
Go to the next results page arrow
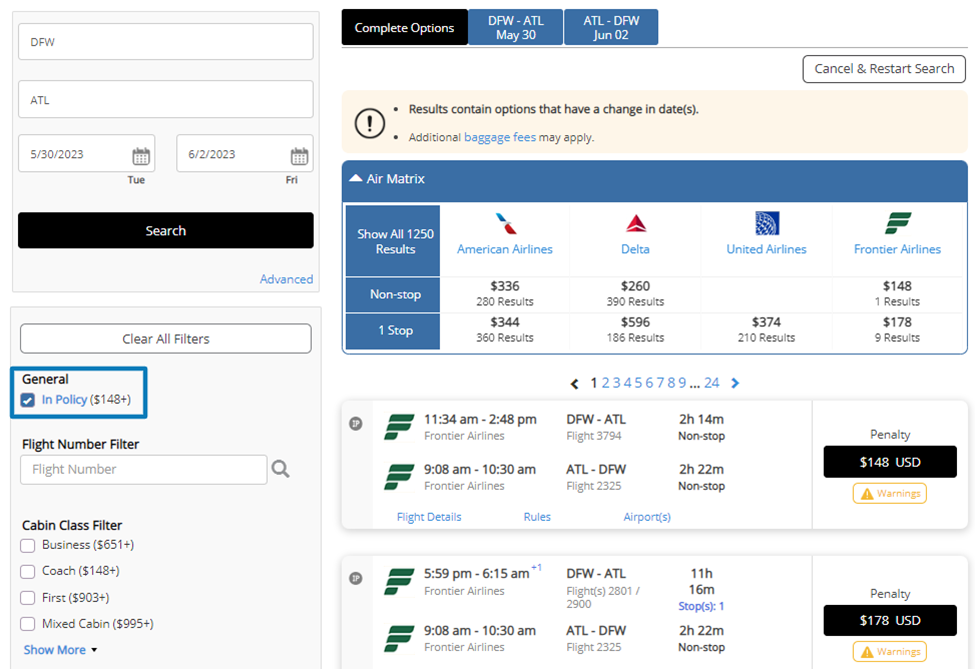[735, 383]
